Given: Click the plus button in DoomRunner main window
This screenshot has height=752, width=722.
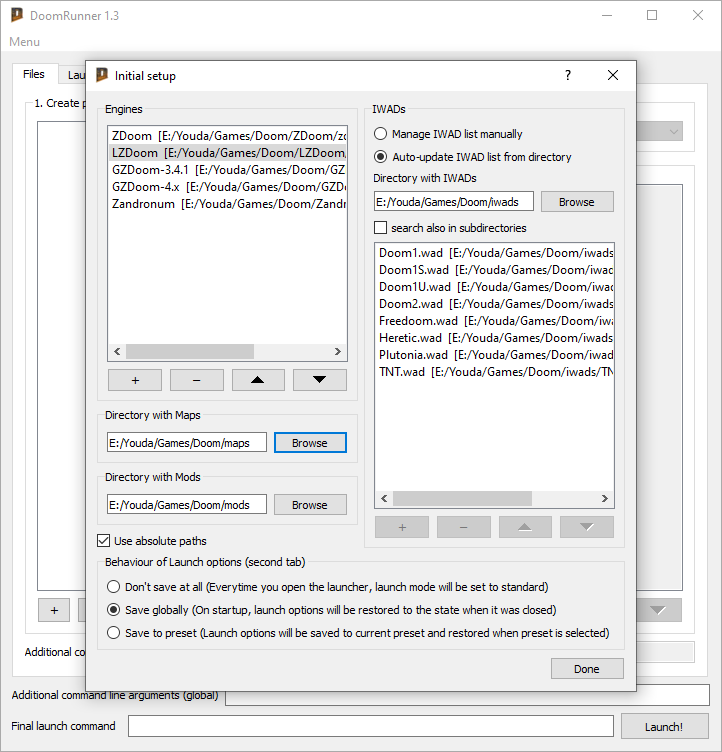Looking at the screenshot, I should 54,610.
